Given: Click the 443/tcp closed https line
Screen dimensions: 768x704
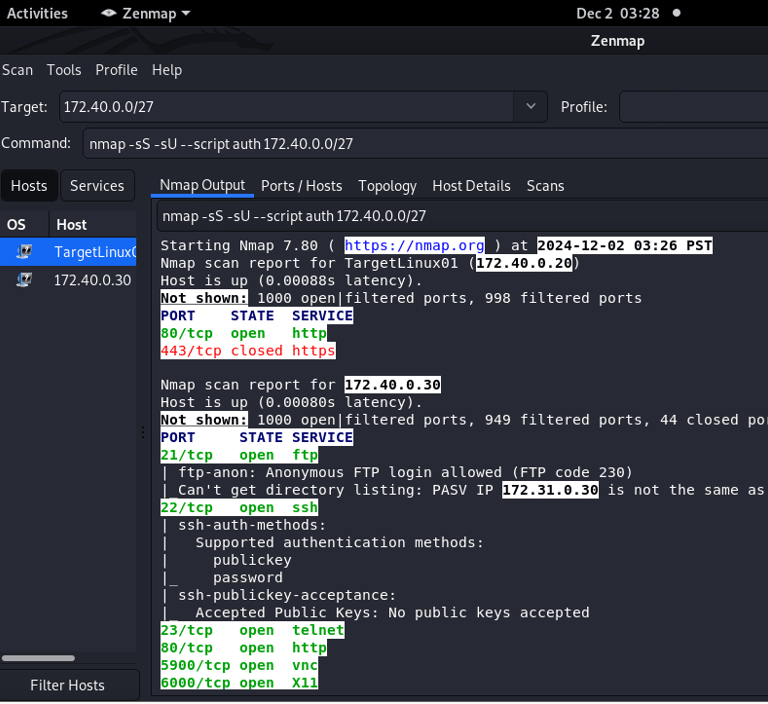Looking at the screenshot, I should (248, 351).
